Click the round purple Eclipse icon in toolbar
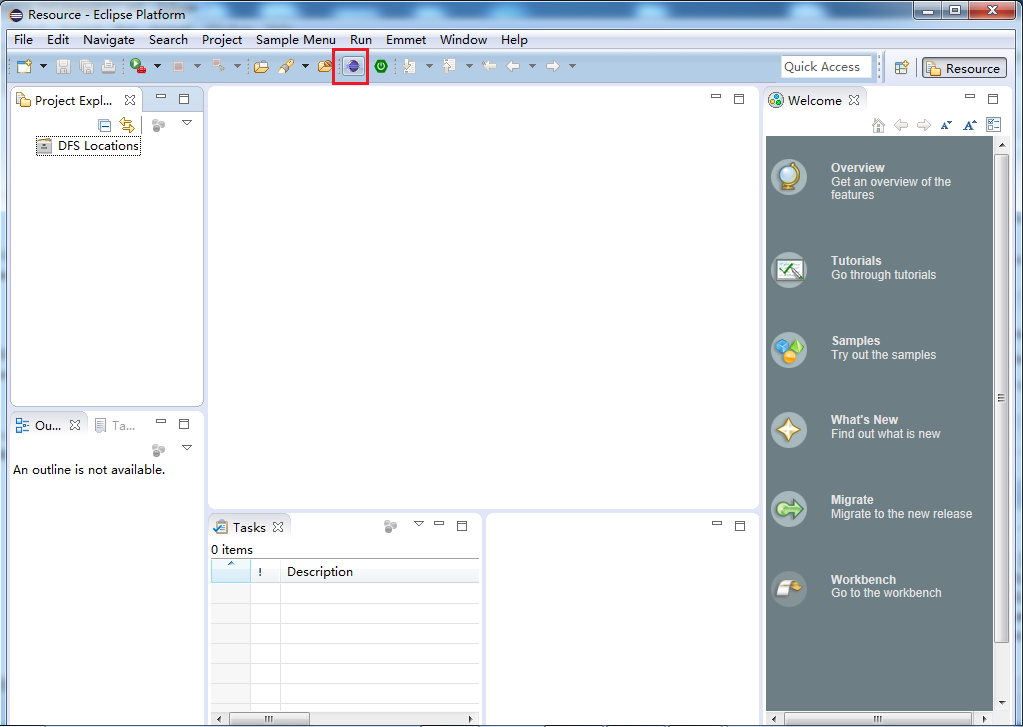Viewport: 1023px width, 727px height. pos(353,66)
